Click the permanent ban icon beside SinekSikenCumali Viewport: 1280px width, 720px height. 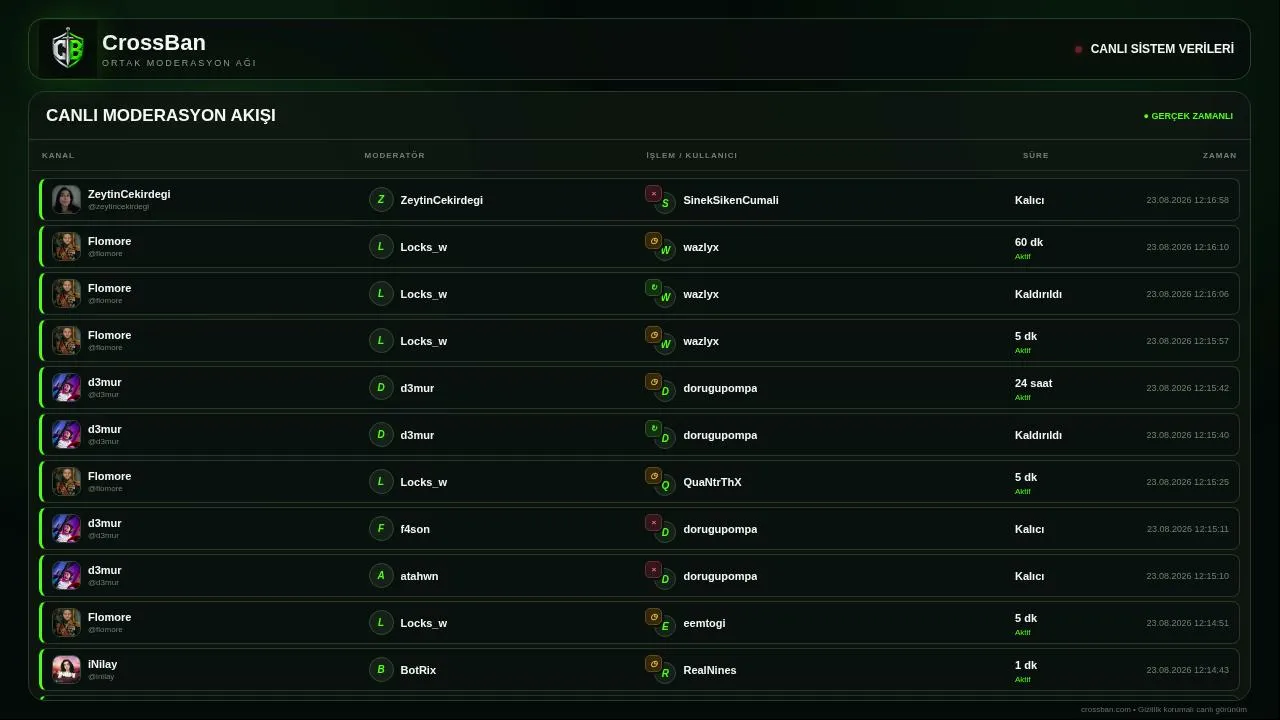tap(653, 194)
